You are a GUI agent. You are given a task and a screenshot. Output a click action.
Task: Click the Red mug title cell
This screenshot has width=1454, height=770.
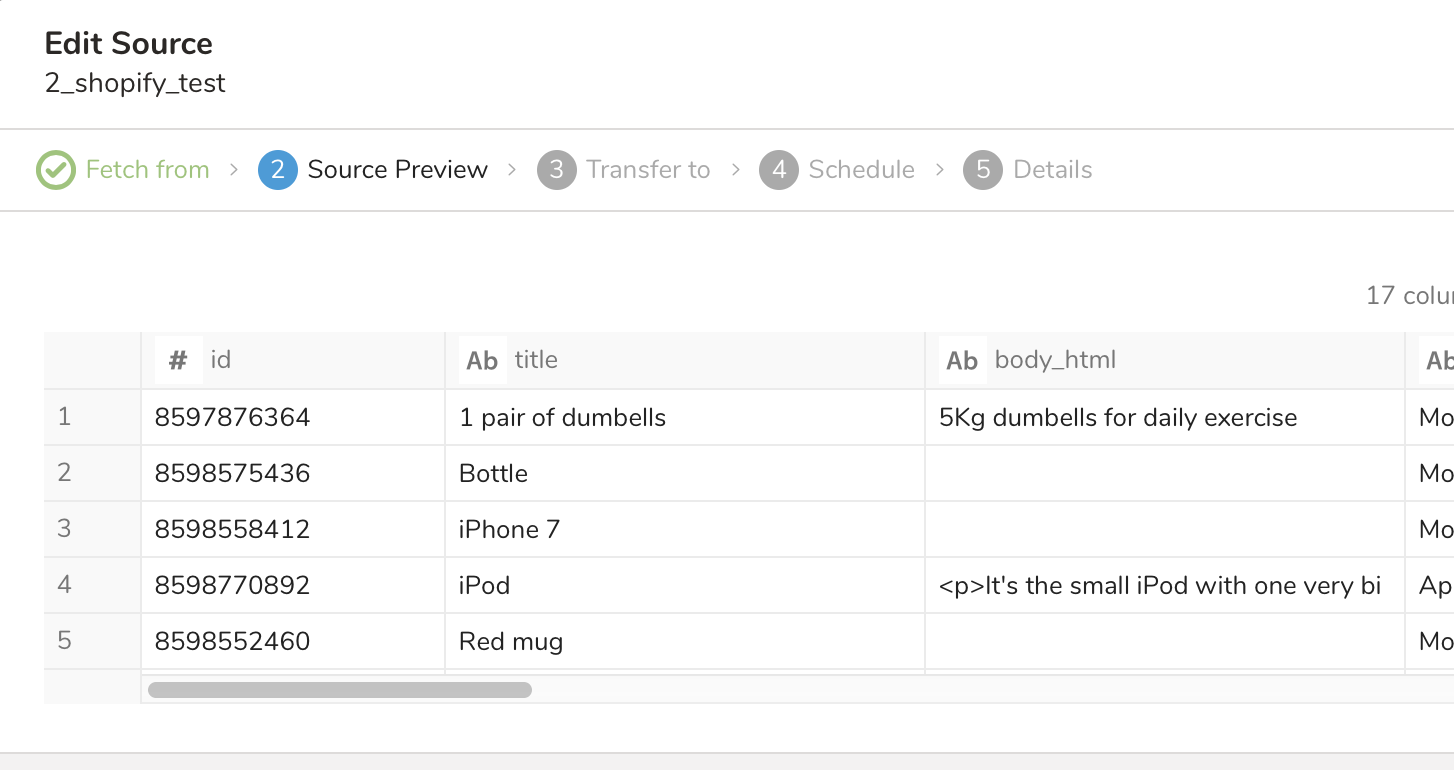pos(510,641)
